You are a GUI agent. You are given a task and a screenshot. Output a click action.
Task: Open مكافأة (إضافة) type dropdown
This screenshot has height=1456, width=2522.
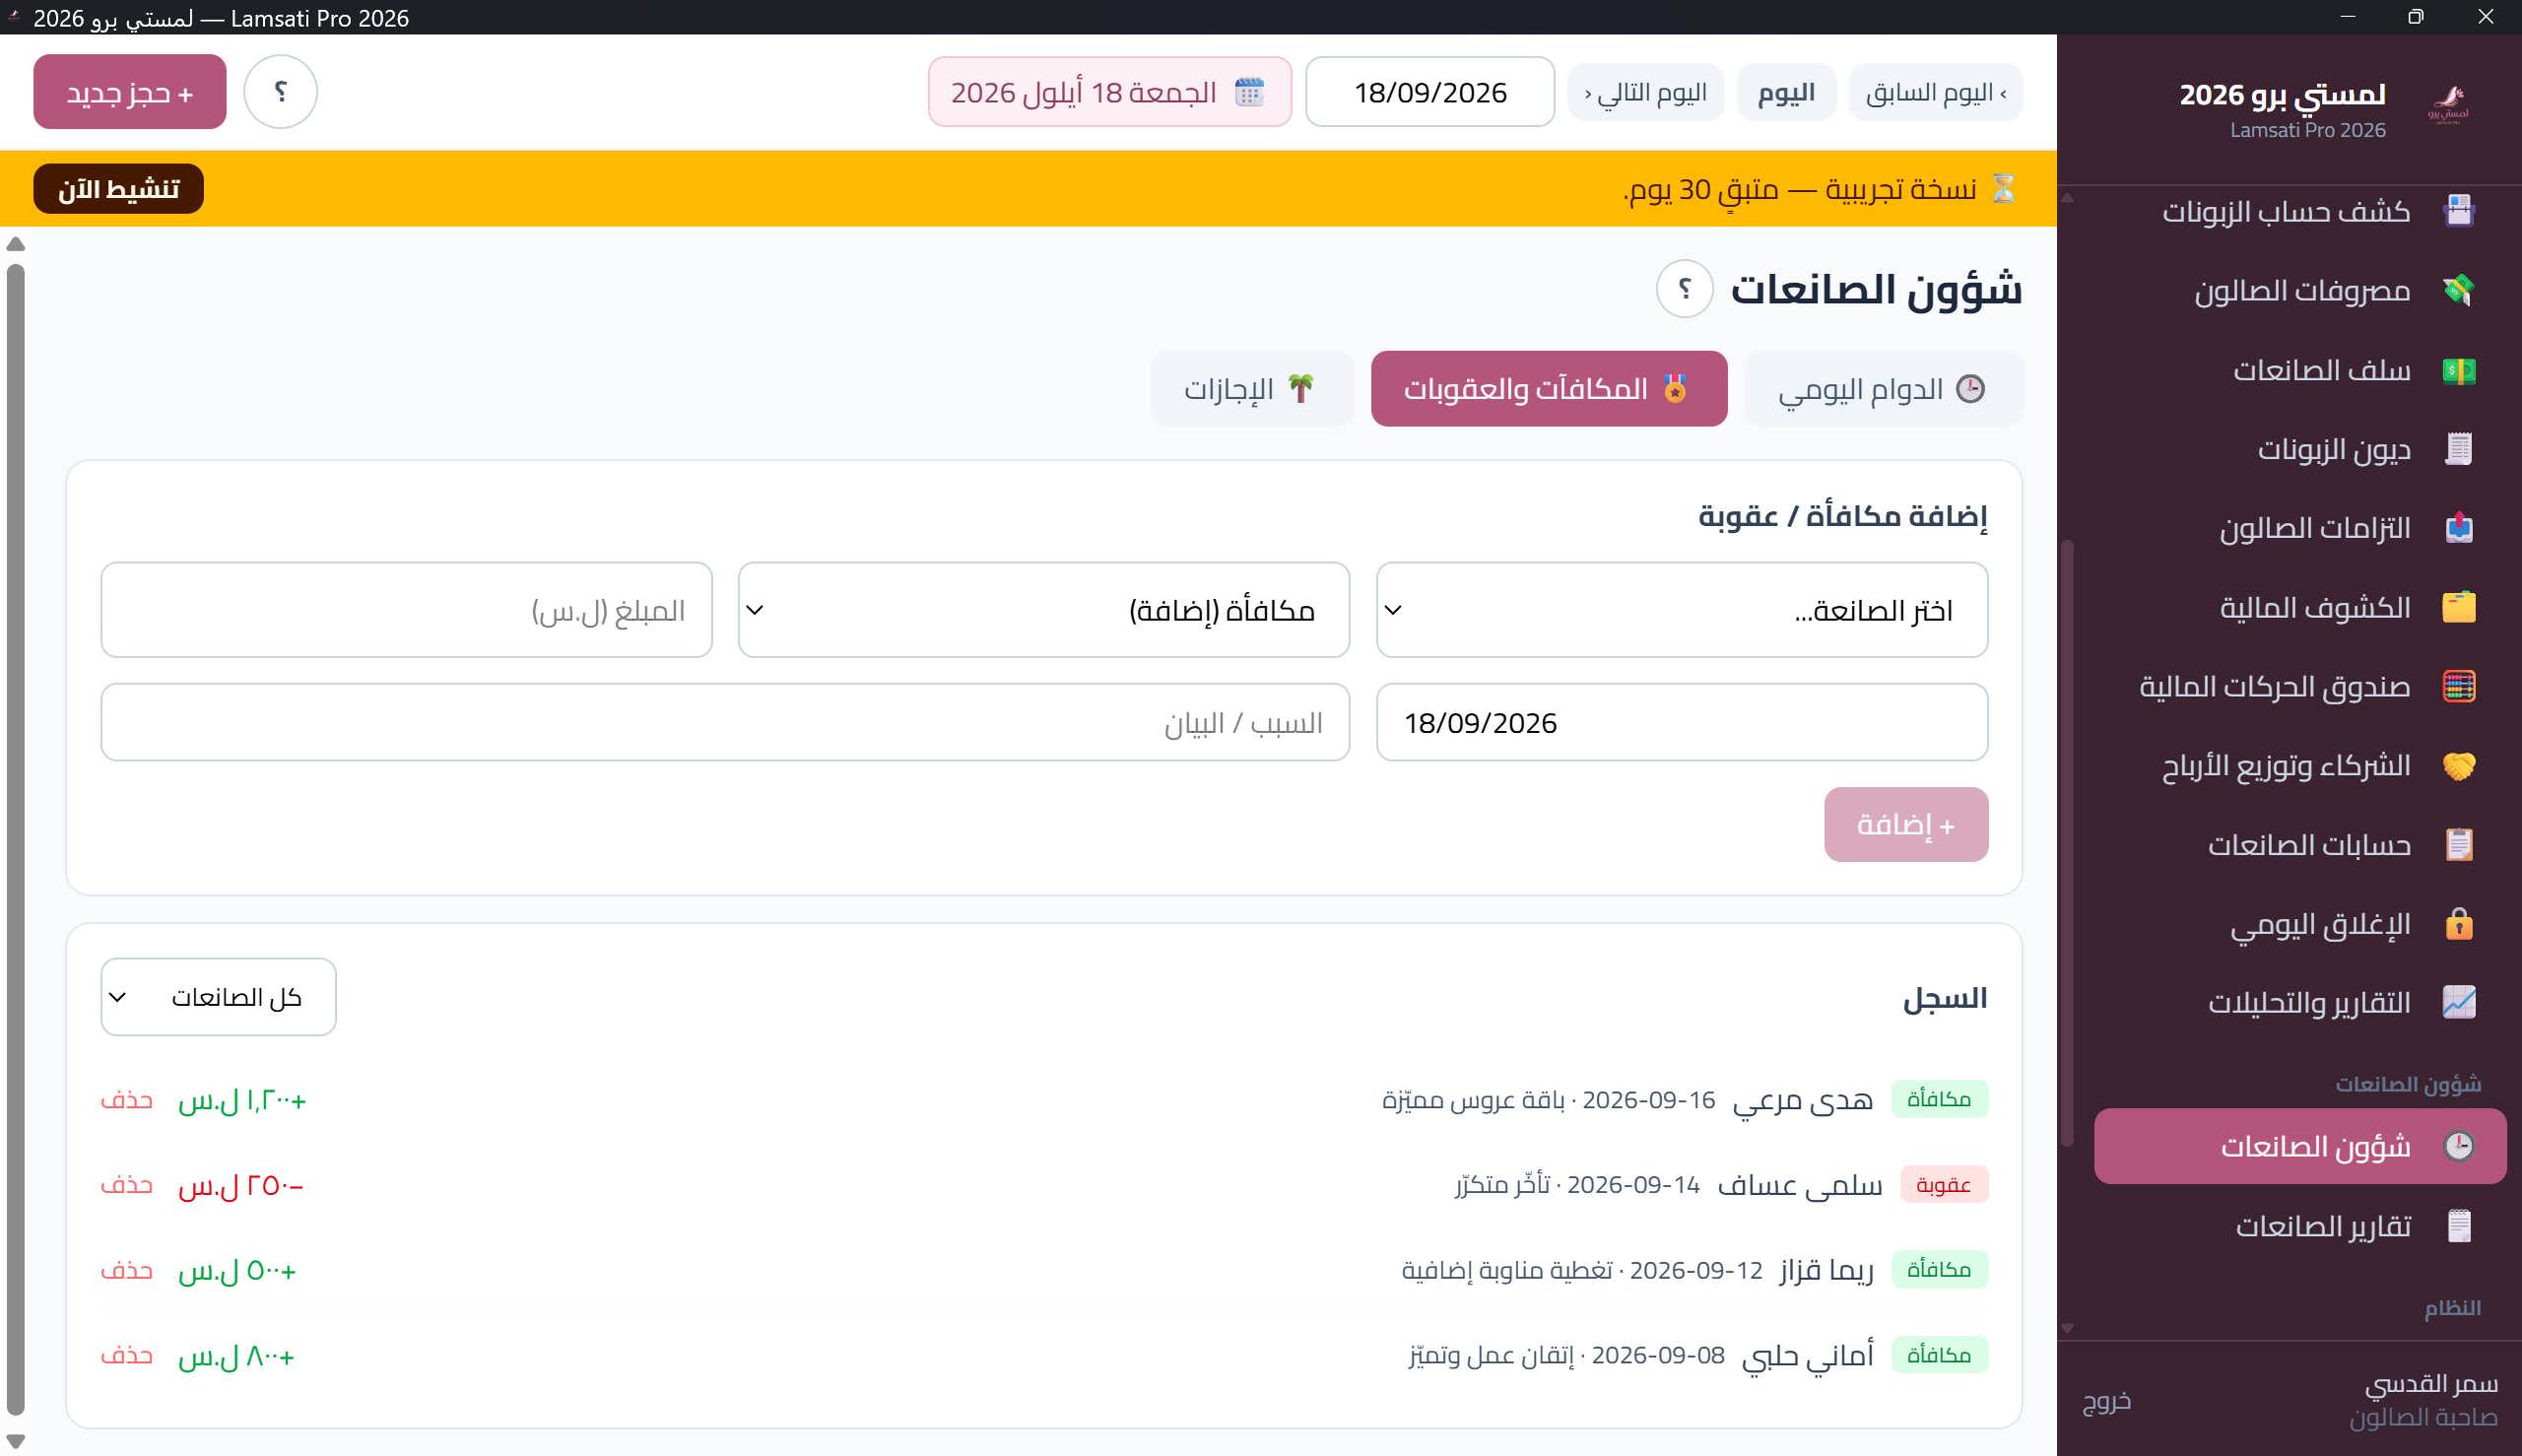1043,610
